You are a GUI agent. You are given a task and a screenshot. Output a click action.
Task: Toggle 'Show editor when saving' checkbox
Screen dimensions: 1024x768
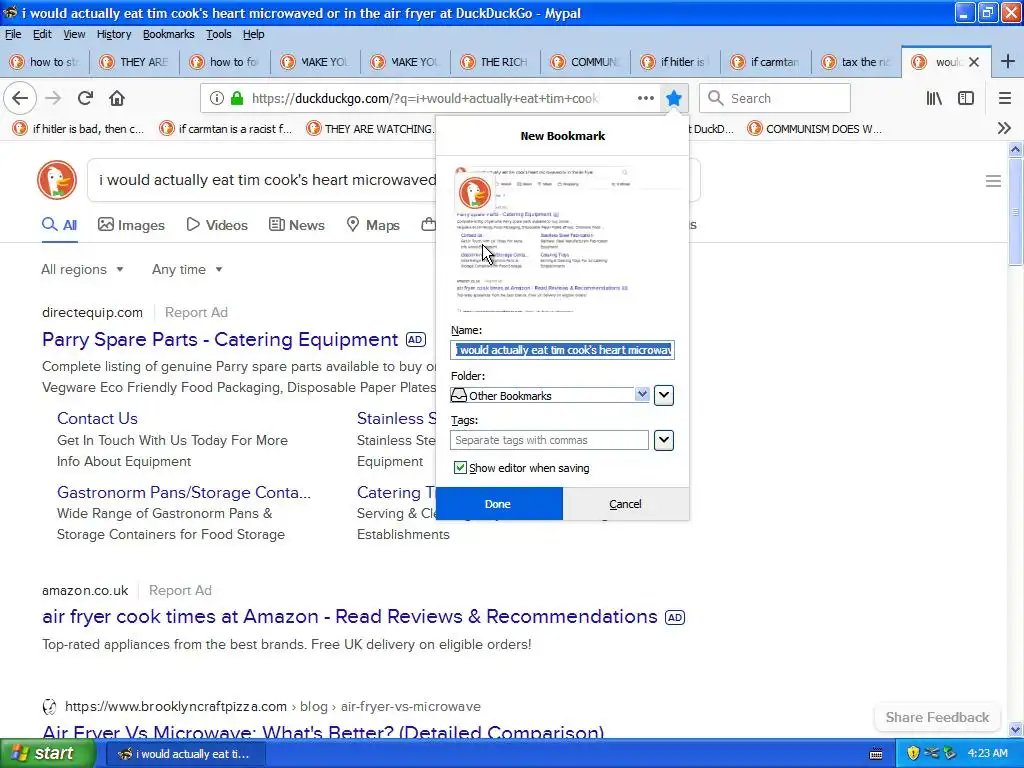pos(460,468)
